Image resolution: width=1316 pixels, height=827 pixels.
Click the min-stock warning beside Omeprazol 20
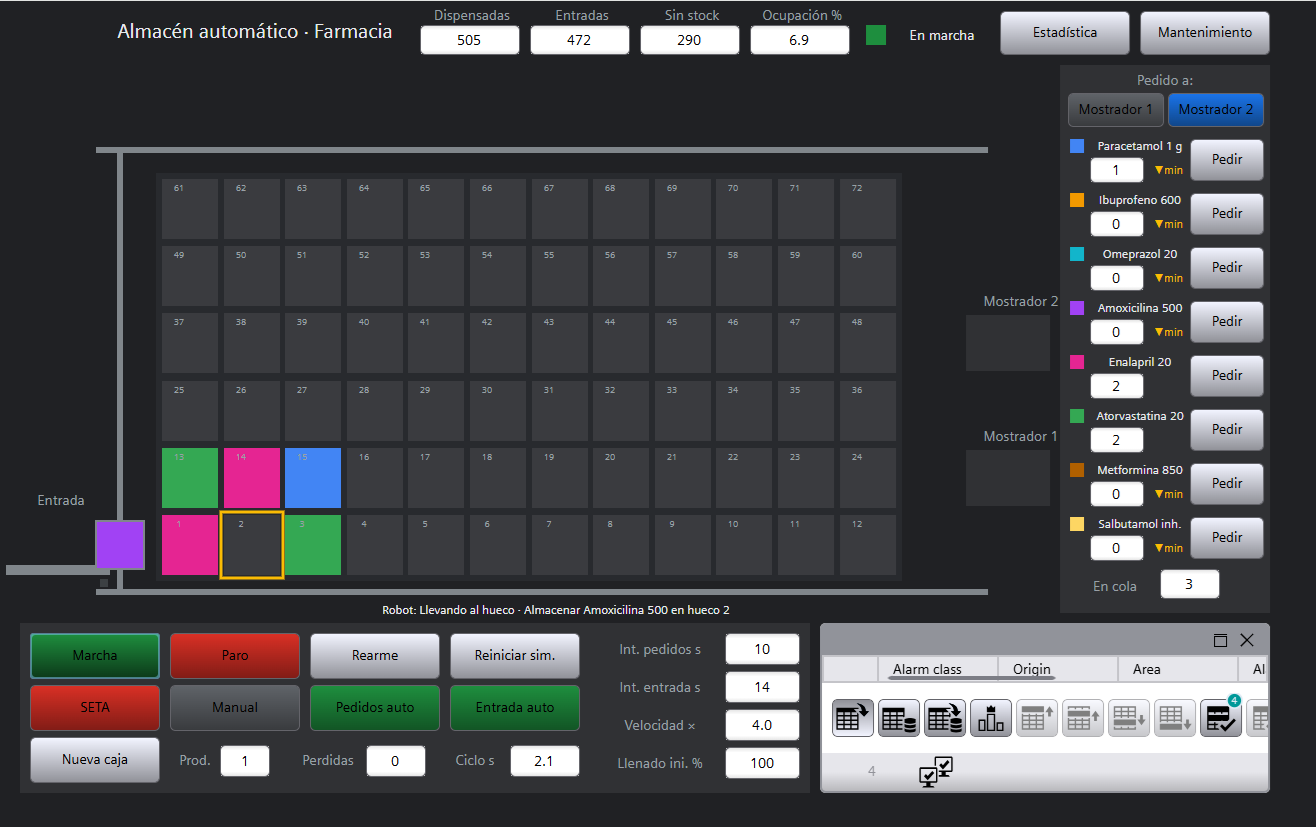point(1168,278)
